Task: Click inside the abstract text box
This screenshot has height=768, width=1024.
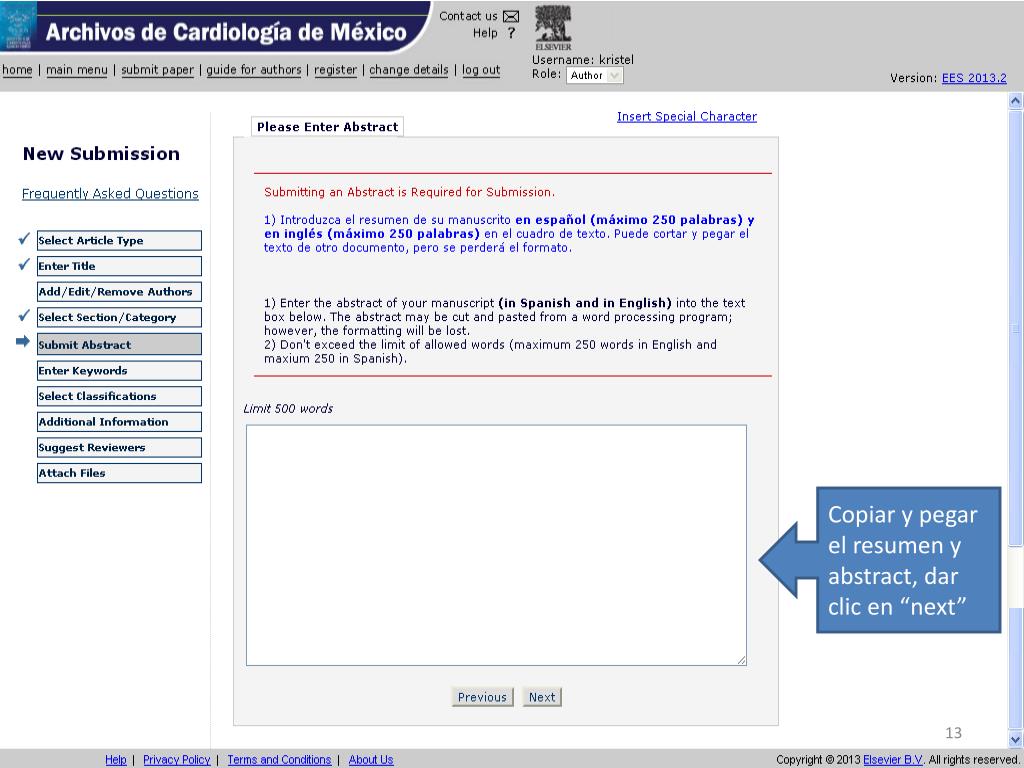Action: point(496,545)
